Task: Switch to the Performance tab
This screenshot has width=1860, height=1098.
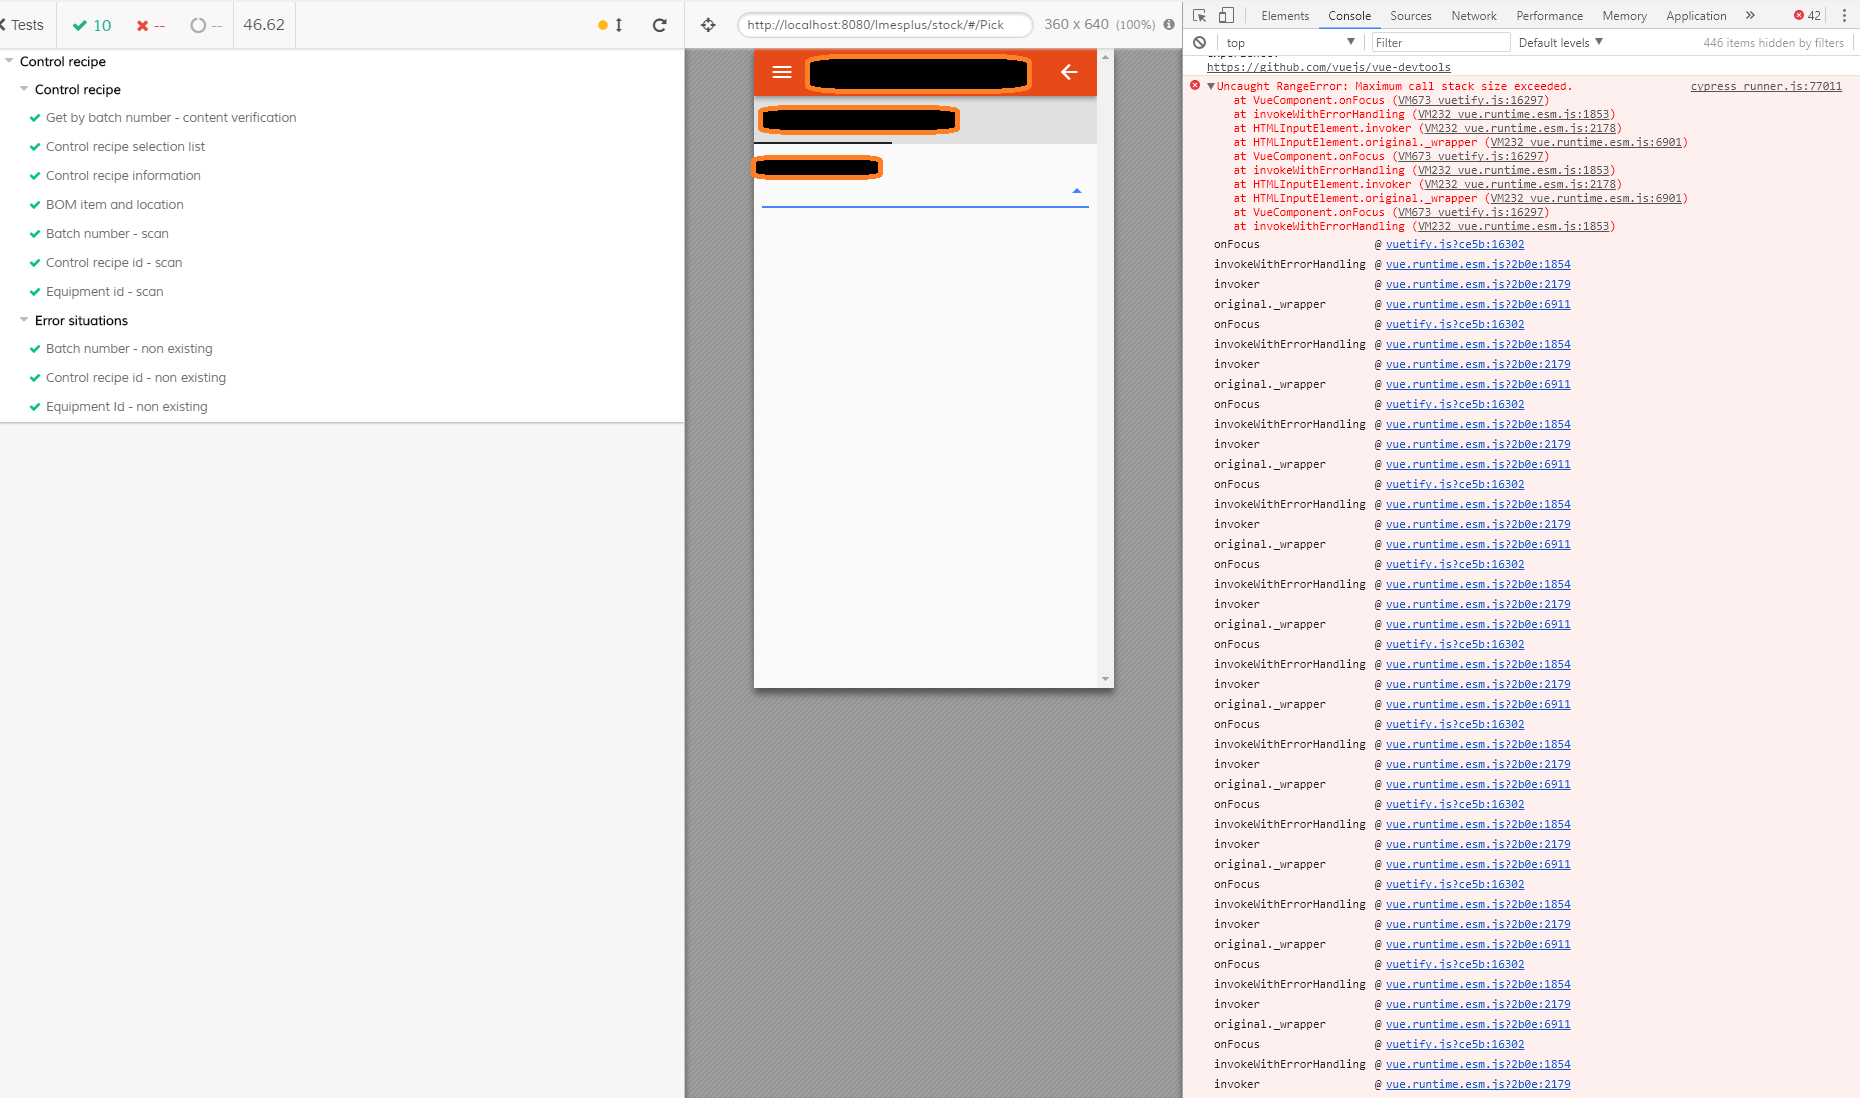Action: click(1549, 16)
